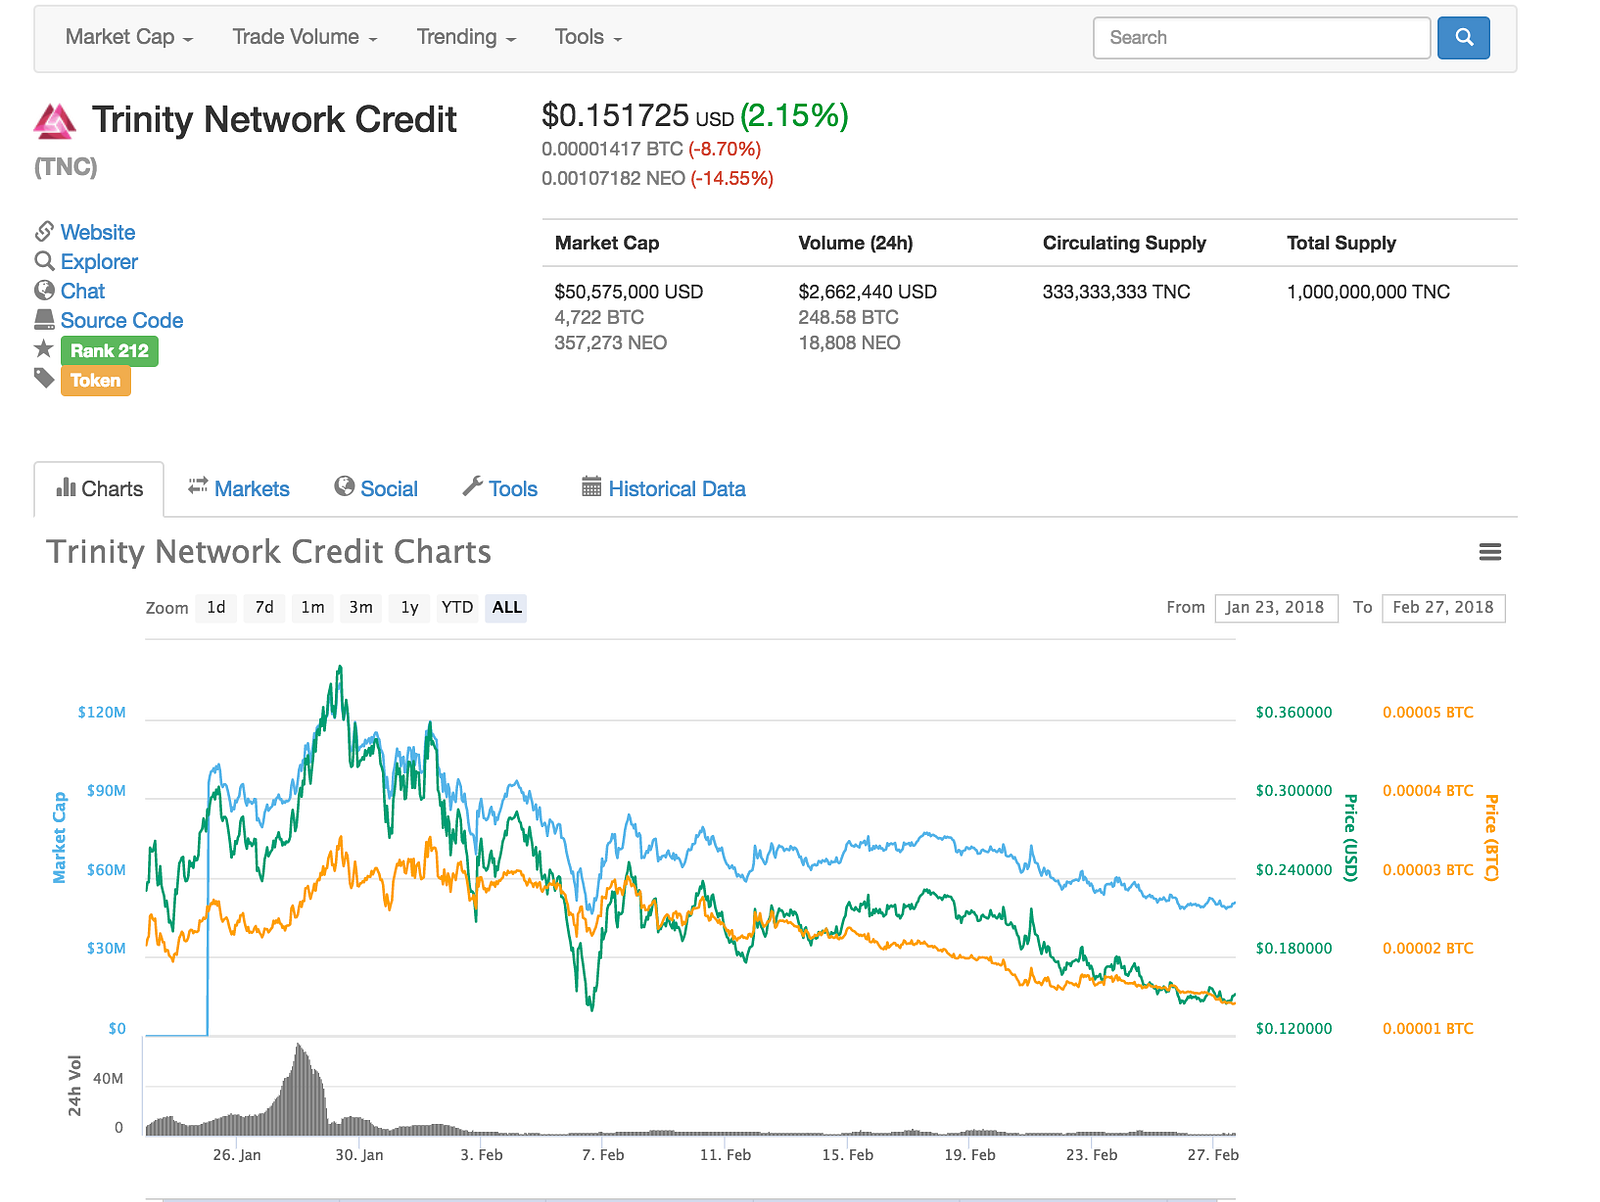Toggle the Price (USD) axis series label
1600x1202 pixels.
[1350, 838]
